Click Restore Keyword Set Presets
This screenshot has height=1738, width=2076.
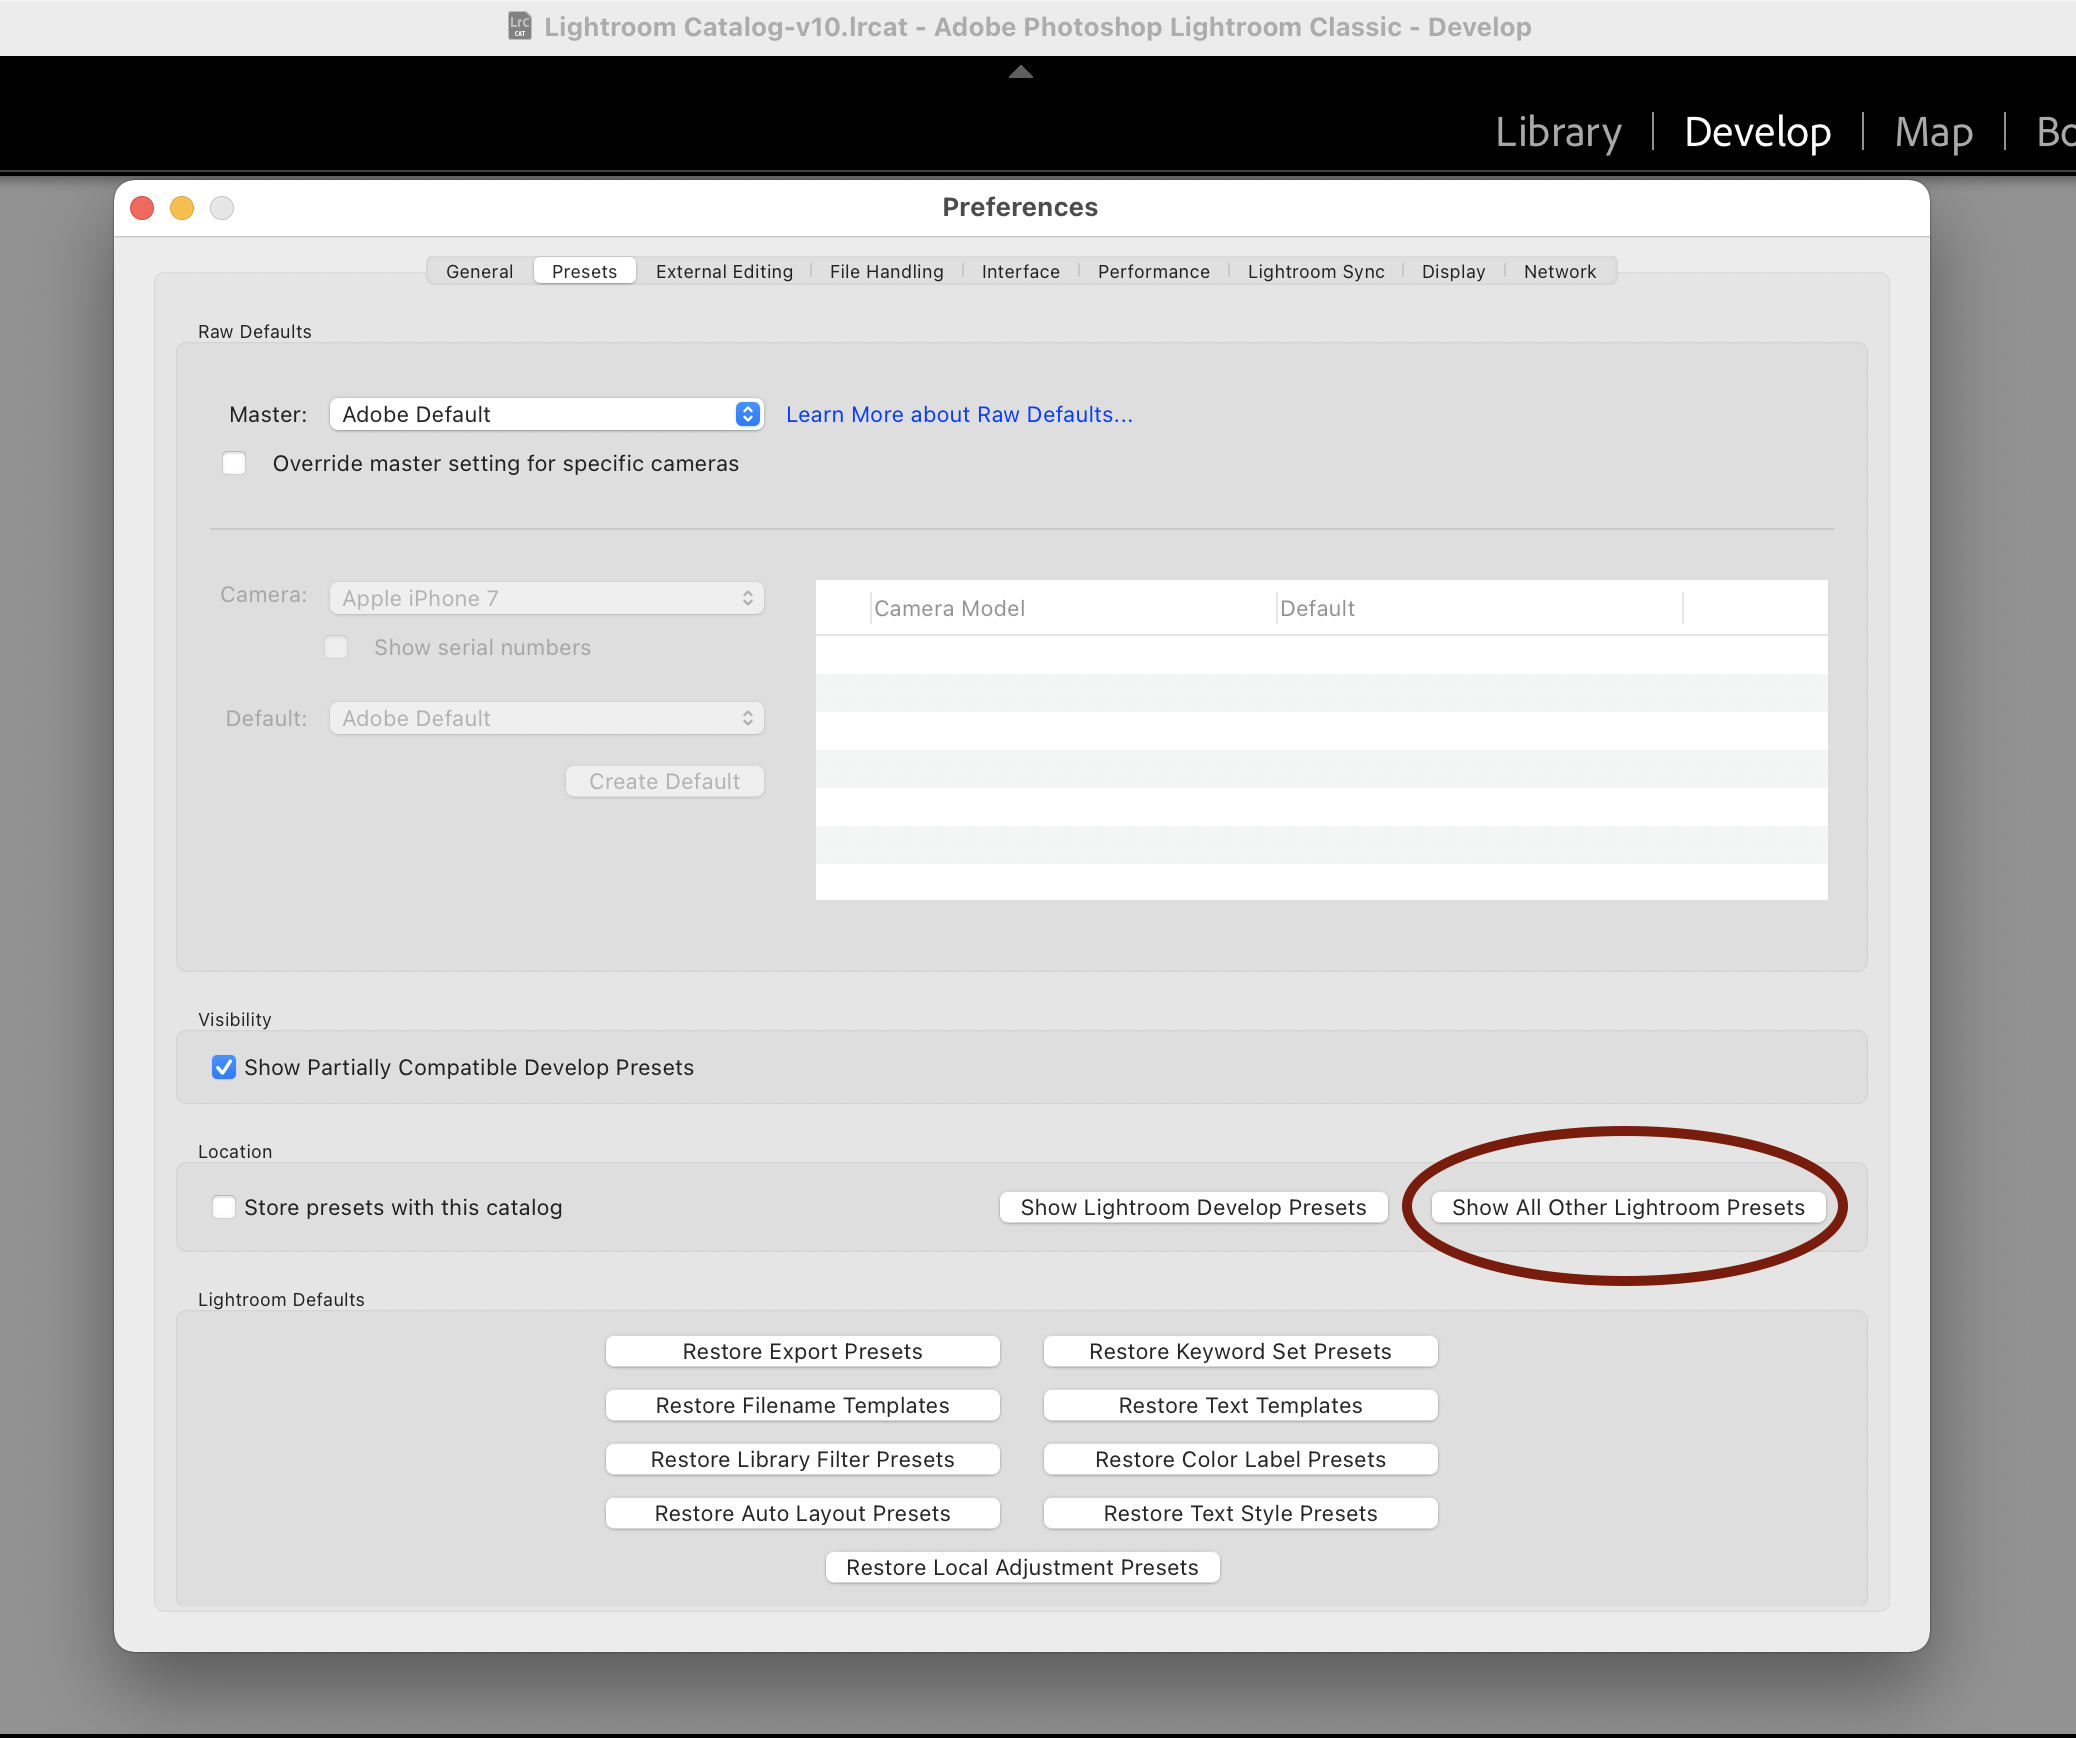coord(1240,1351)
